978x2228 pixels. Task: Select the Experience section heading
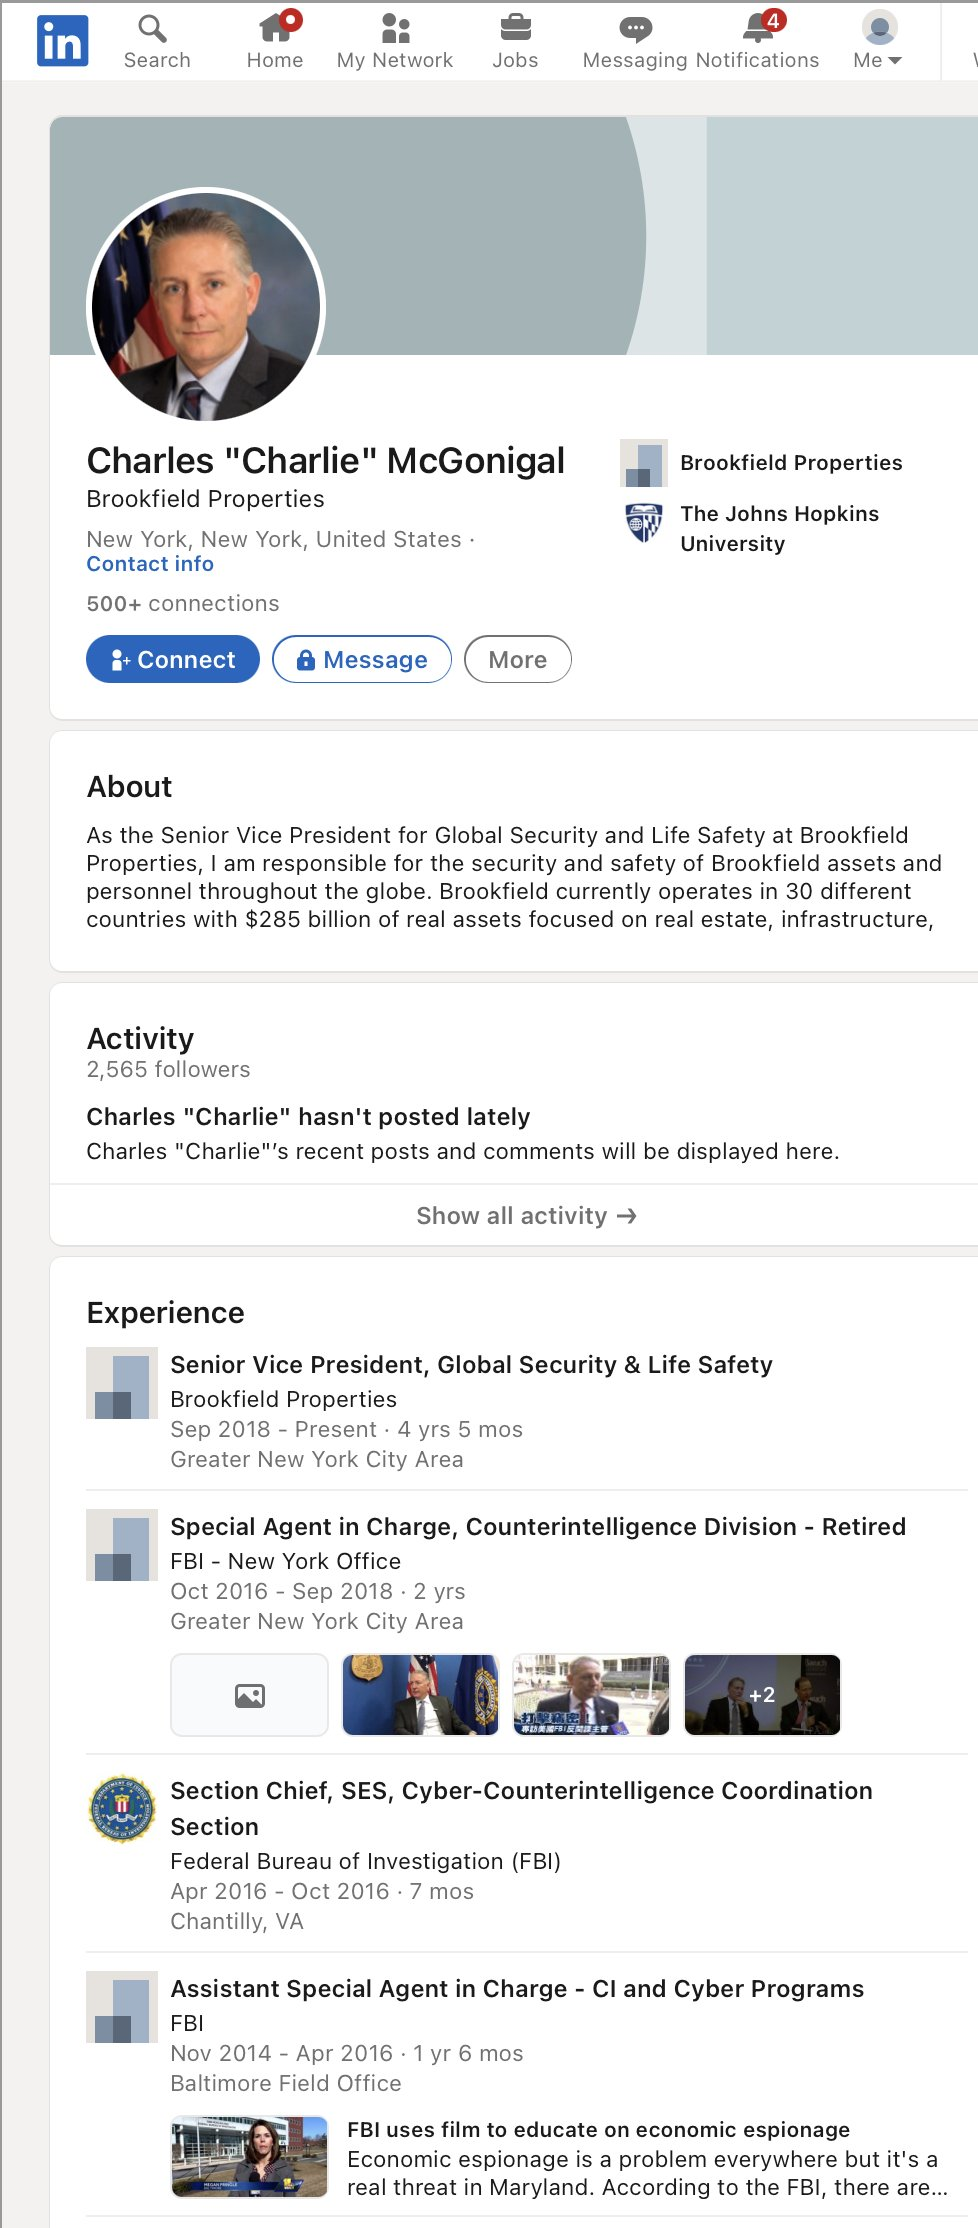pyautogui.click(x=165, y=1313)
